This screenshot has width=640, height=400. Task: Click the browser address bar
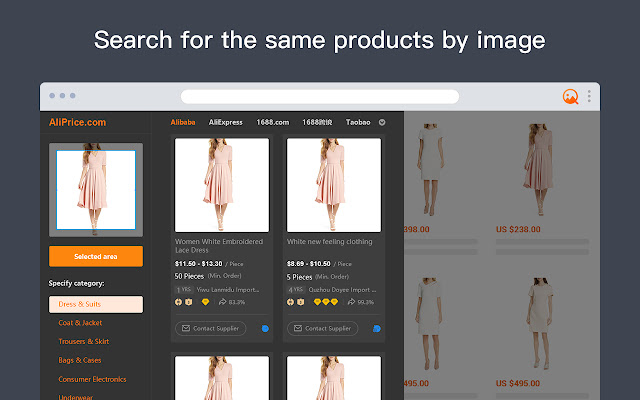click(320, 97)
